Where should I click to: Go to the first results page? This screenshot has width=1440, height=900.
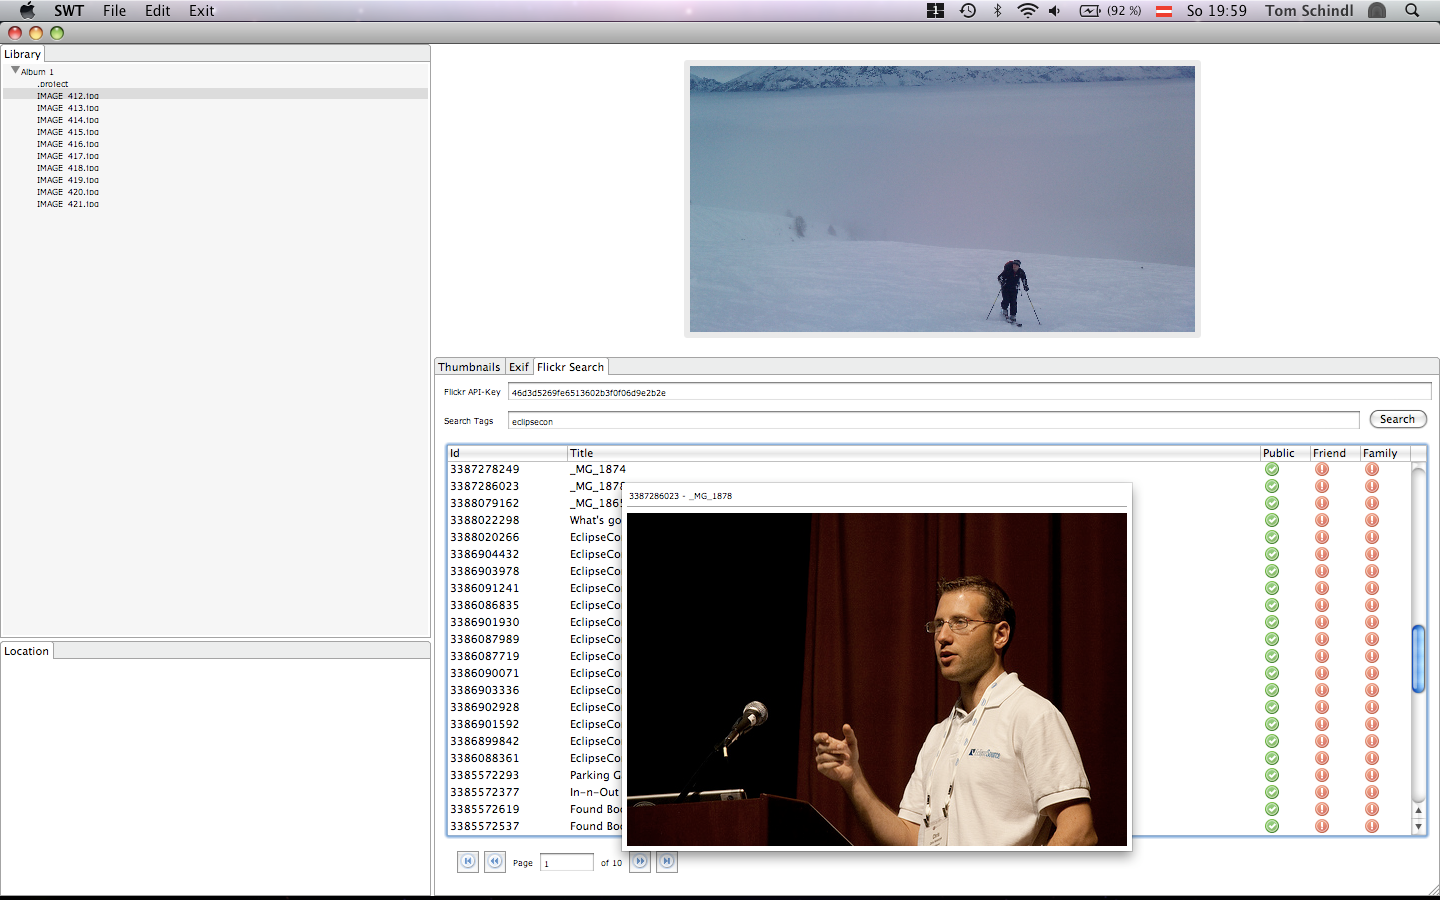[x=467, y=861]
